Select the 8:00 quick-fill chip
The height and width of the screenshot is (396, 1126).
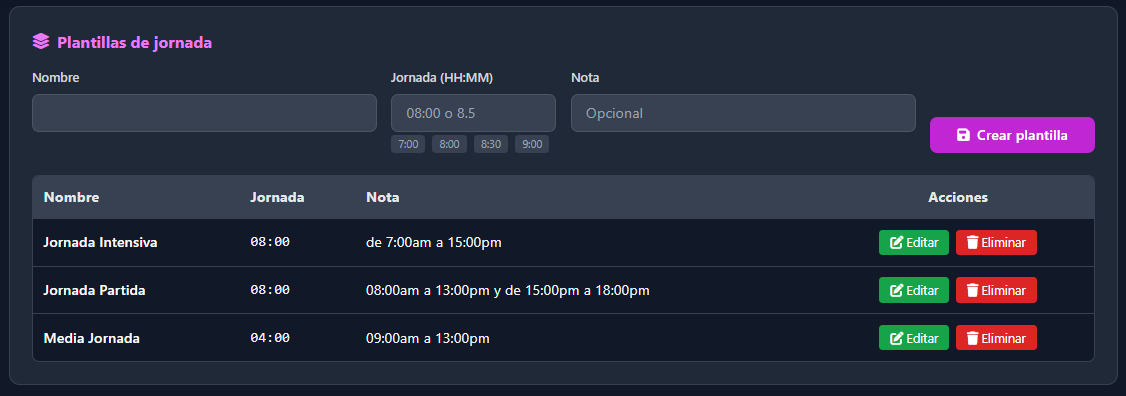450,144
